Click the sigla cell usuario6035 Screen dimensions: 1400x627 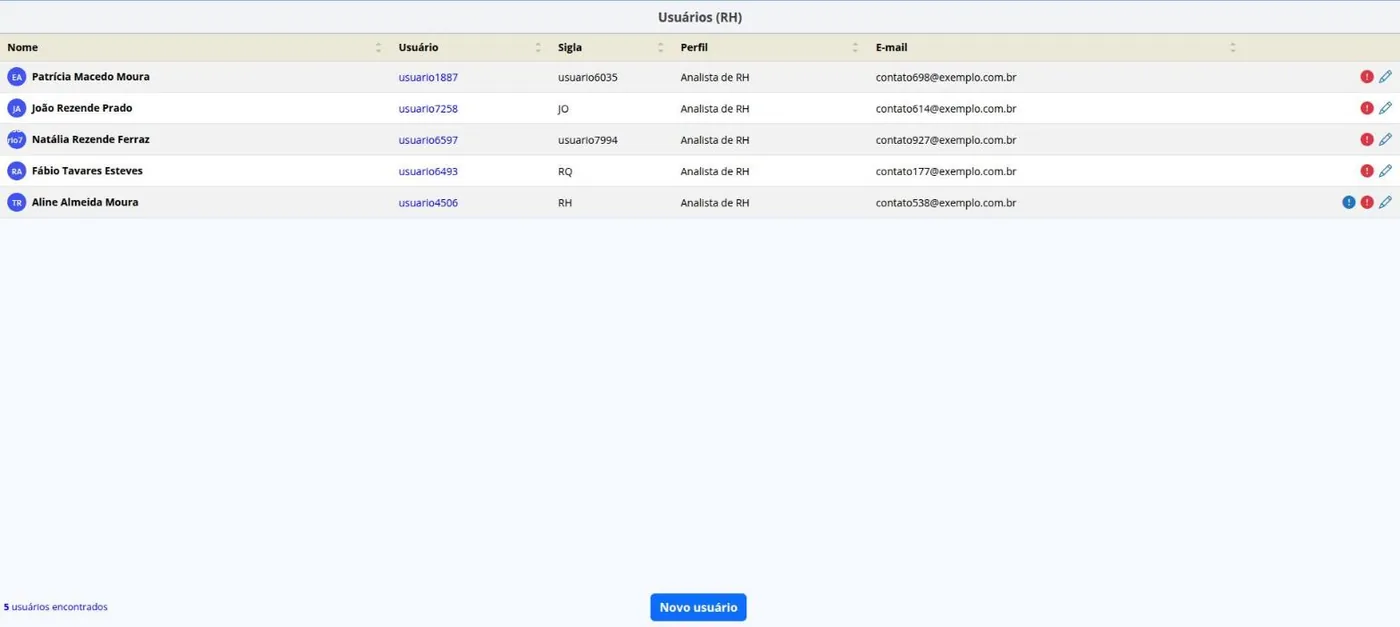[x=588, y=77]
